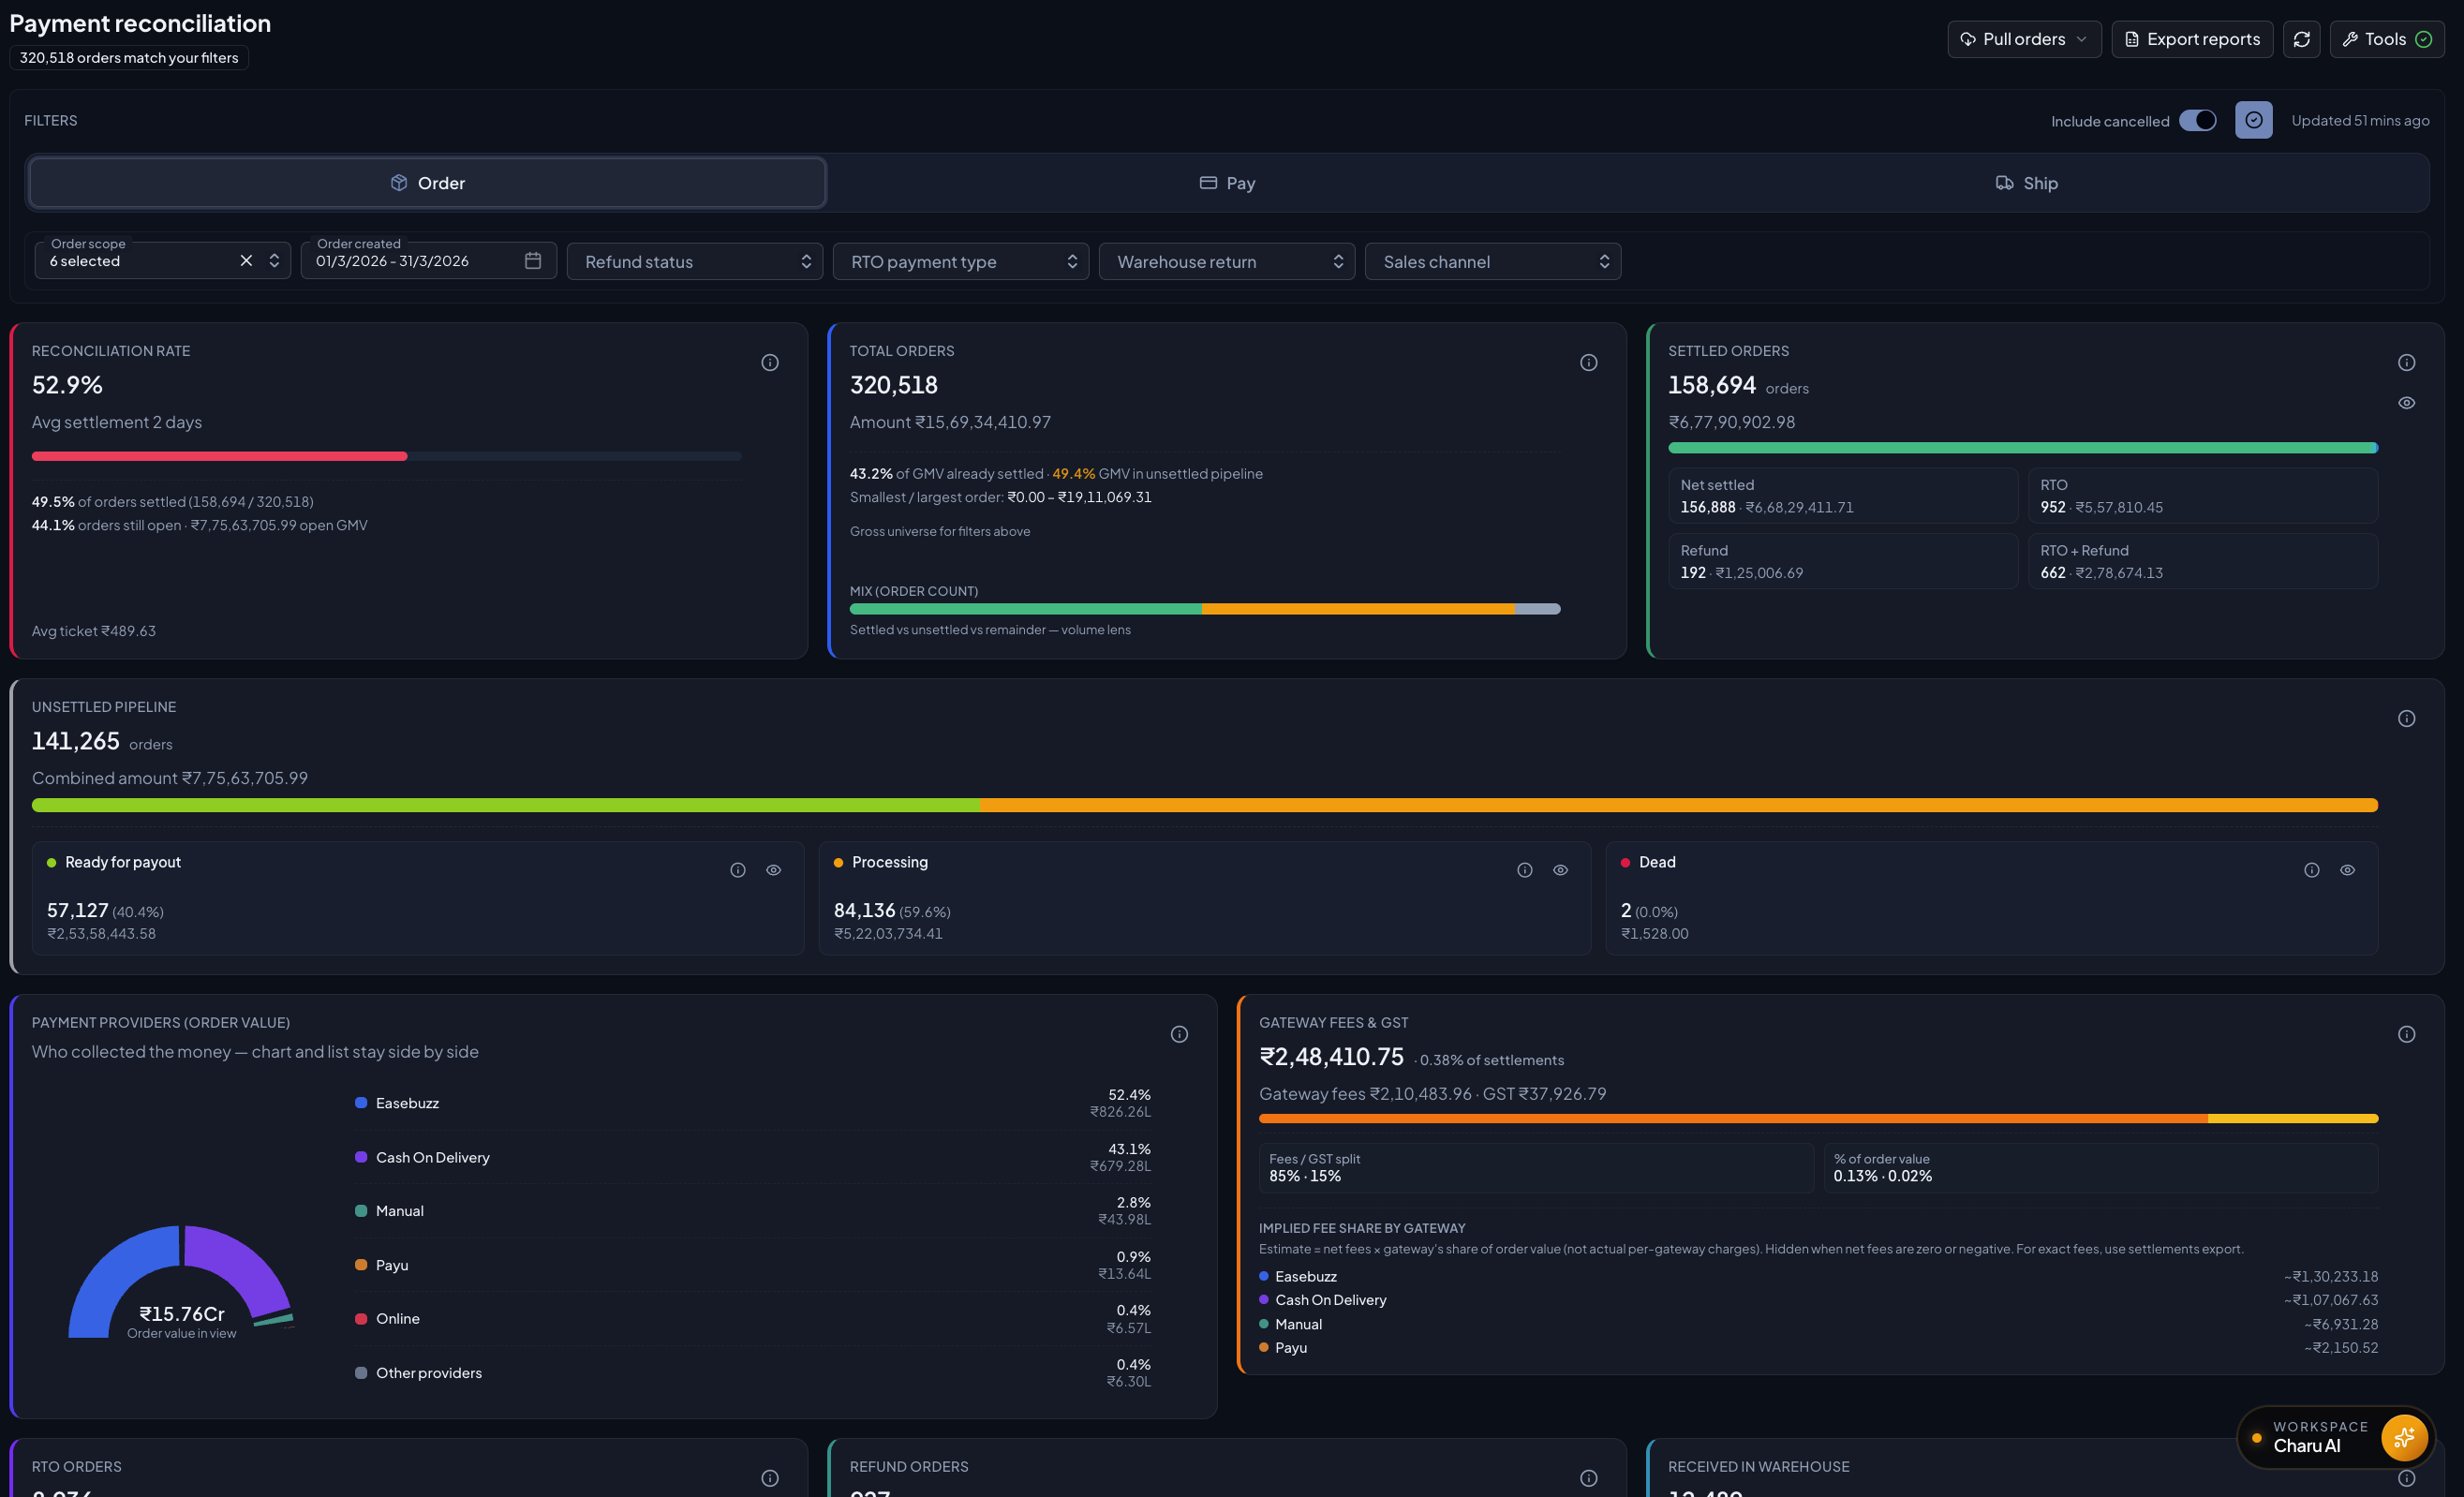
Task: Click the refresh icon beside Export reports
Action: 2301,39
